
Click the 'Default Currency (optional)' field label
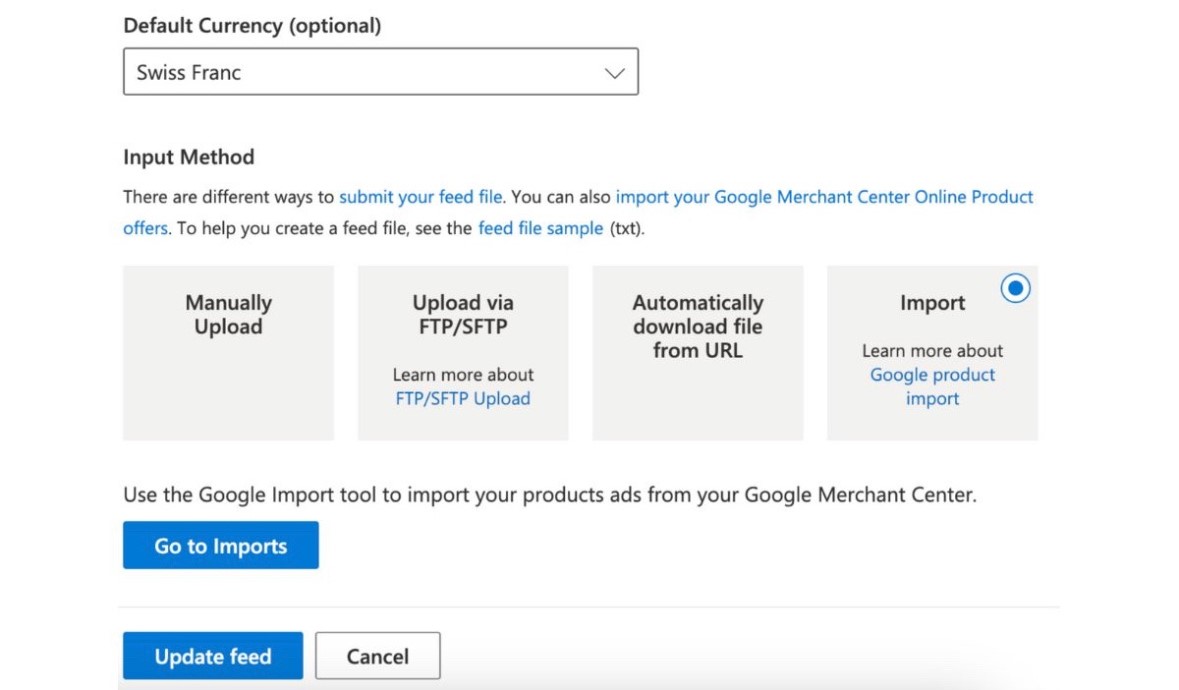tap(252, 26)
